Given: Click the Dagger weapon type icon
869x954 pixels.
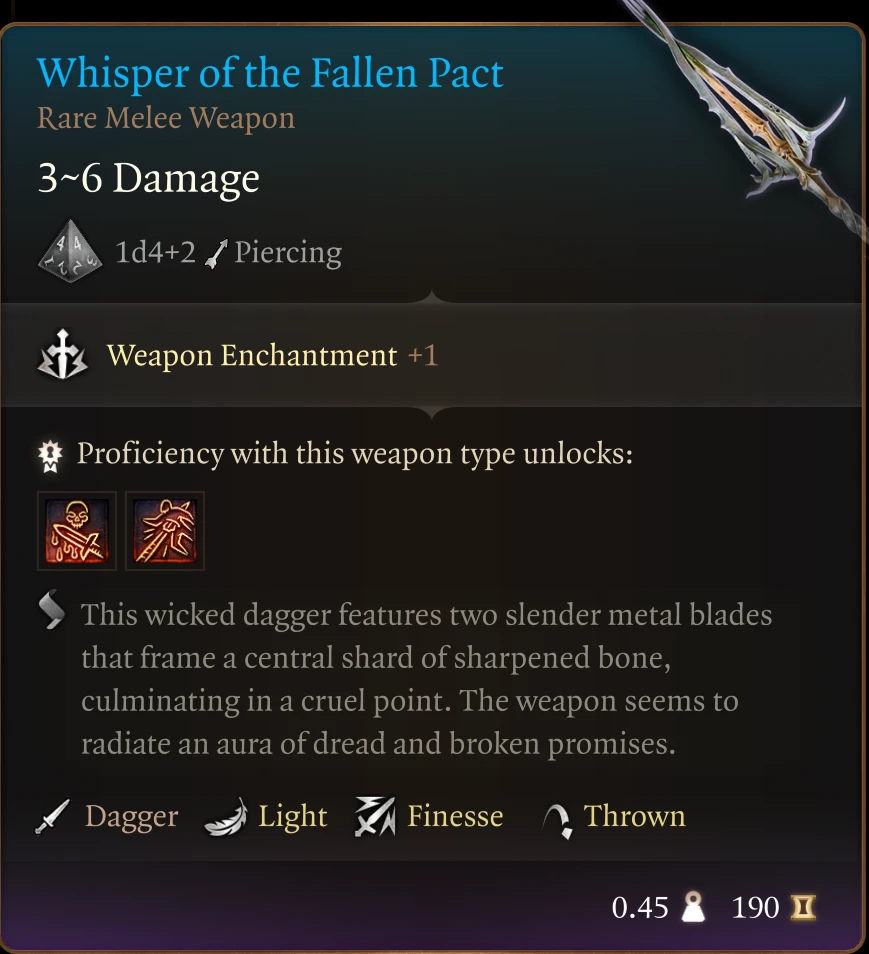Looking at the screenshot, I should pyautogui.click(x=52, y=816).
